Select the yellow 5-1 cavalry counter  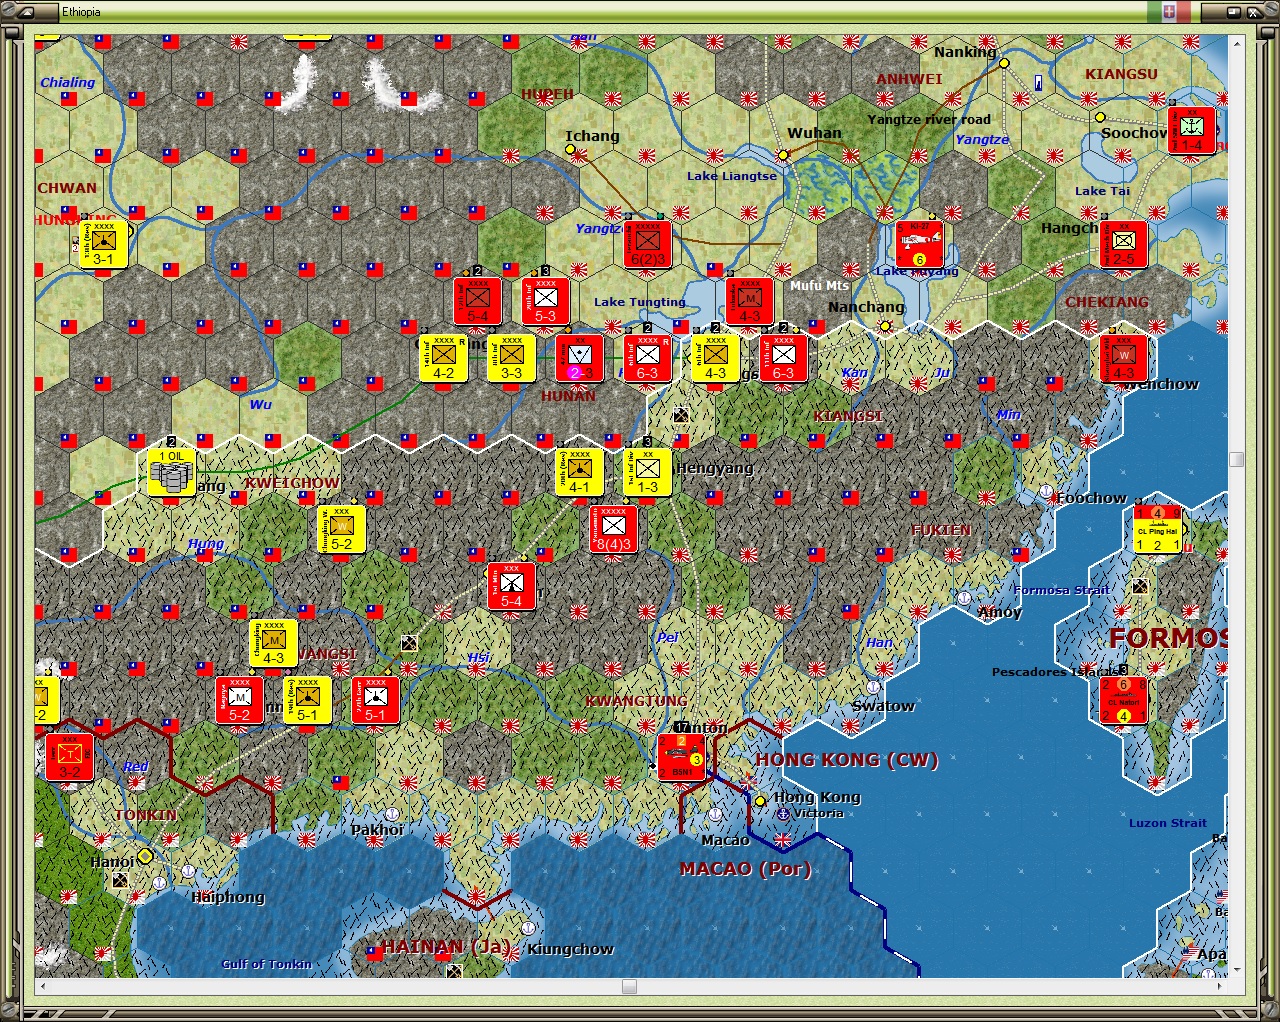pos(307,700)
